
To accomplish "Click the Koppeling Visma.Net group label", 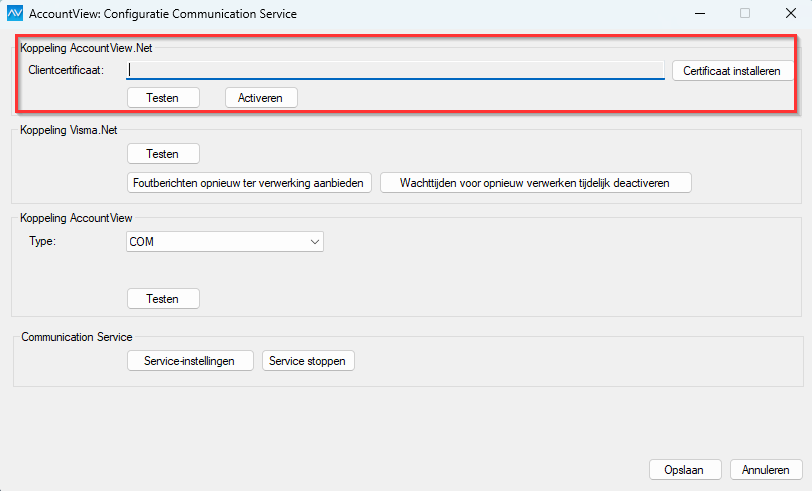I will click(69, 130).
